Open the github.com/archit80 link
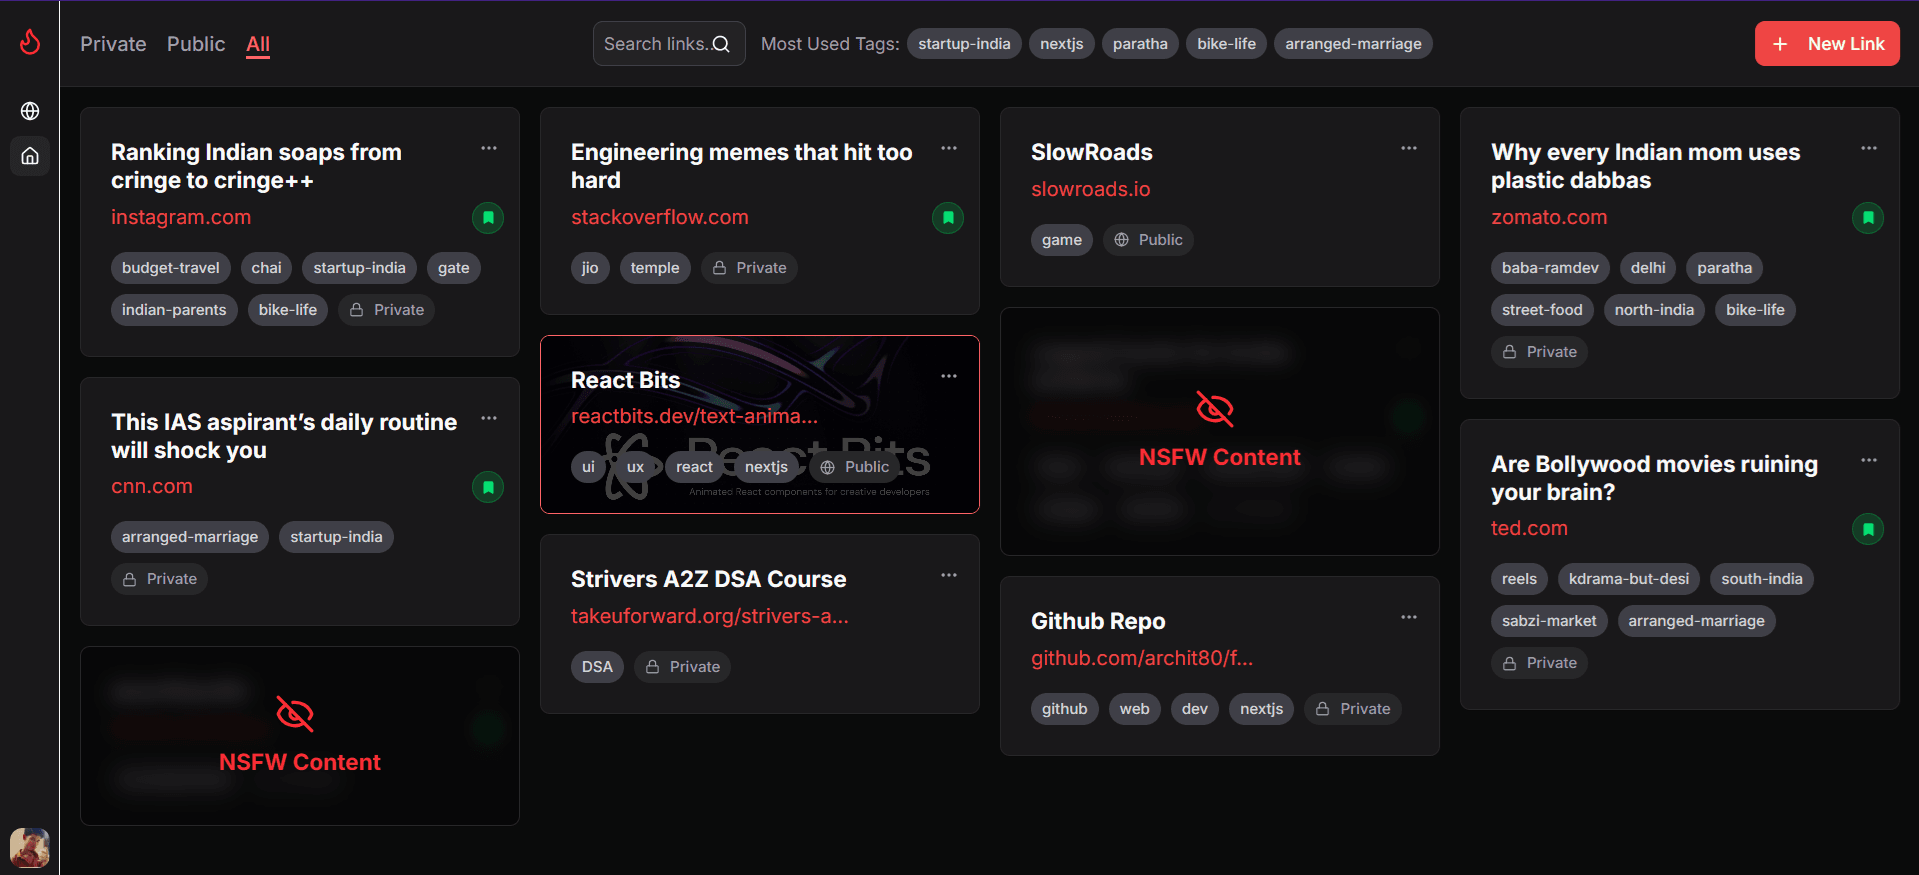 pyautogui.click(x=1141, y=658)
